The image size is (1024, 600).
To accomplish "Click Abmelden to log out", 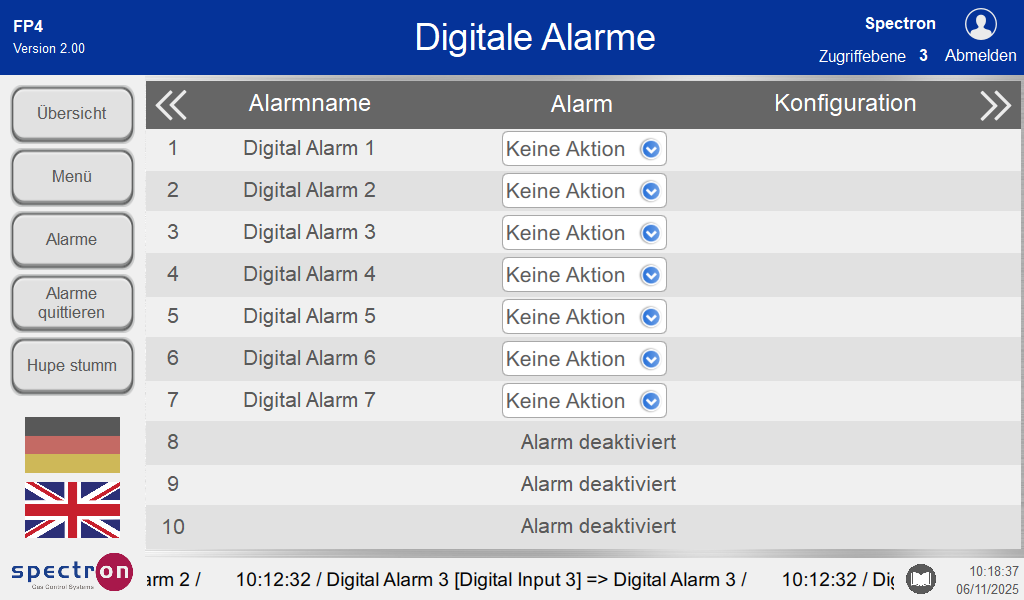I will click(980, 56).
